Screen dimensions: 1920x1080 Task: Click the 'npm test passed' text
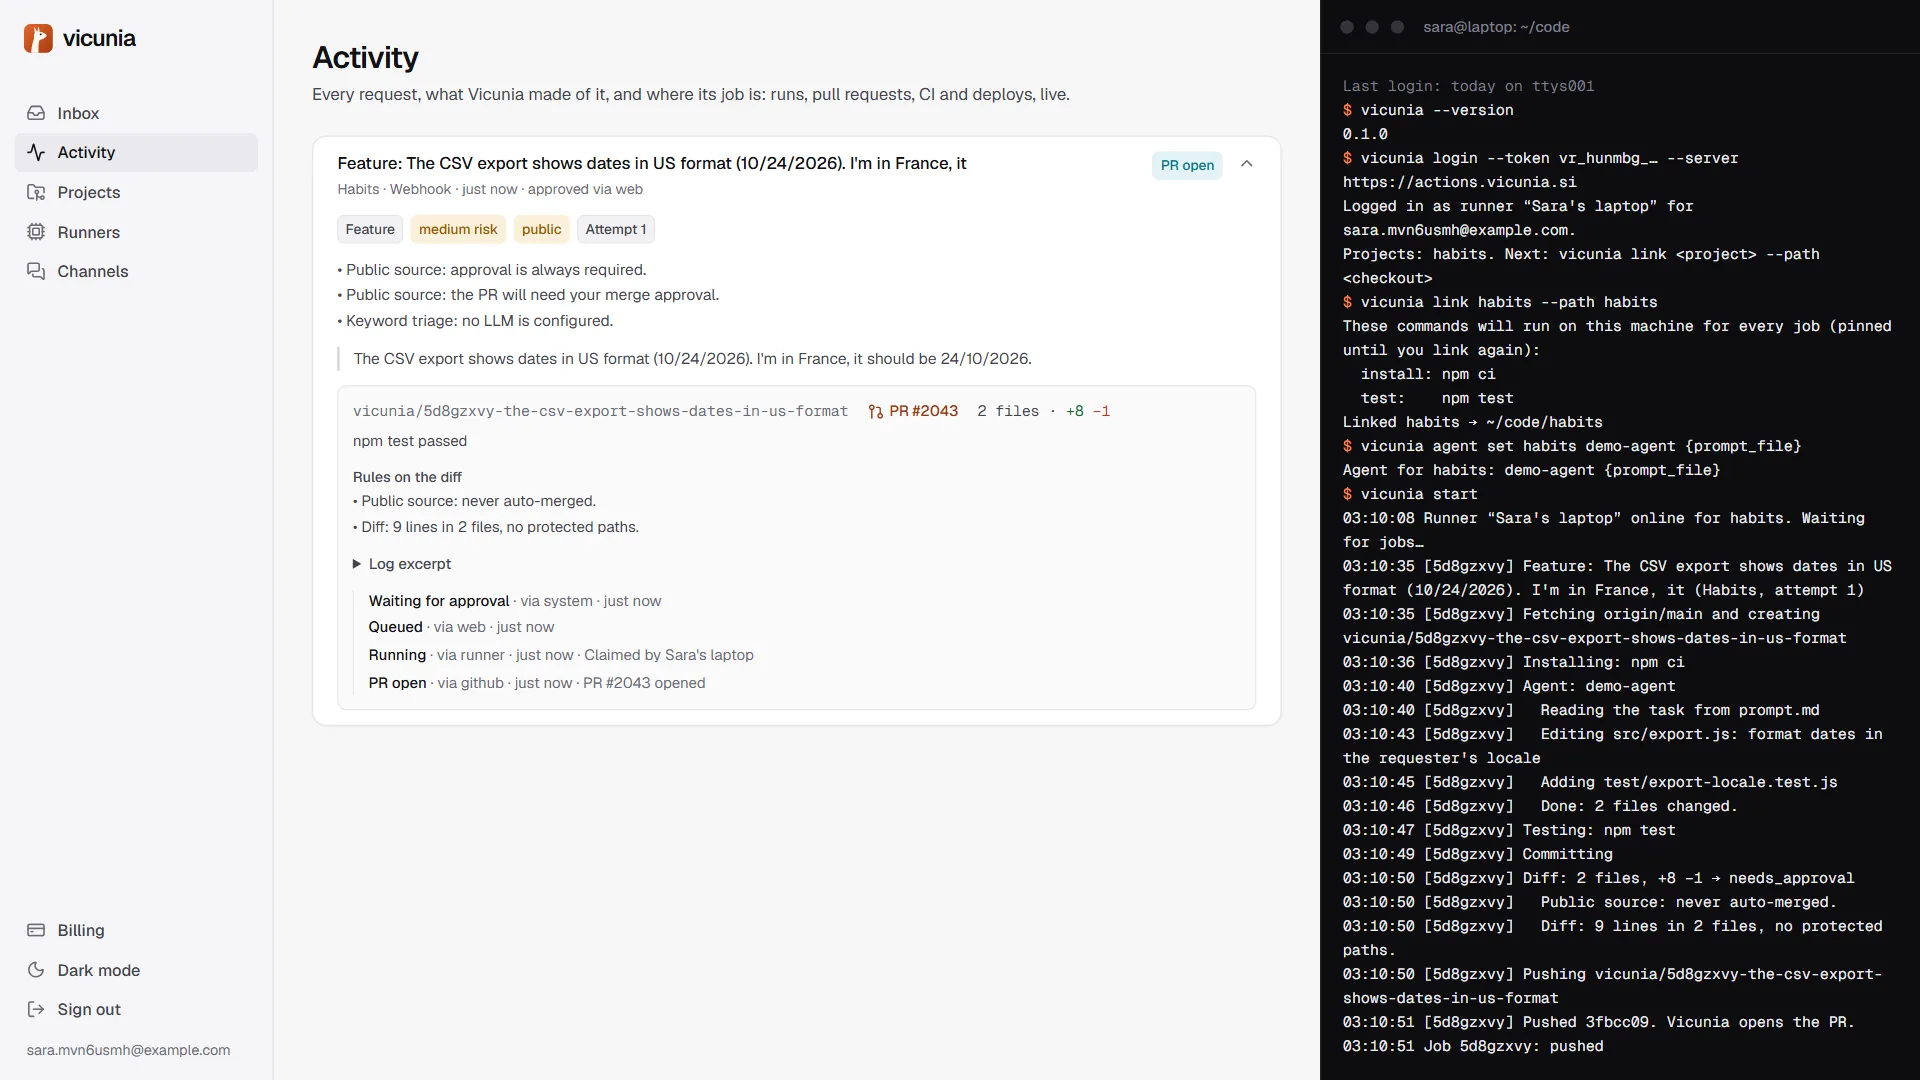410,441
